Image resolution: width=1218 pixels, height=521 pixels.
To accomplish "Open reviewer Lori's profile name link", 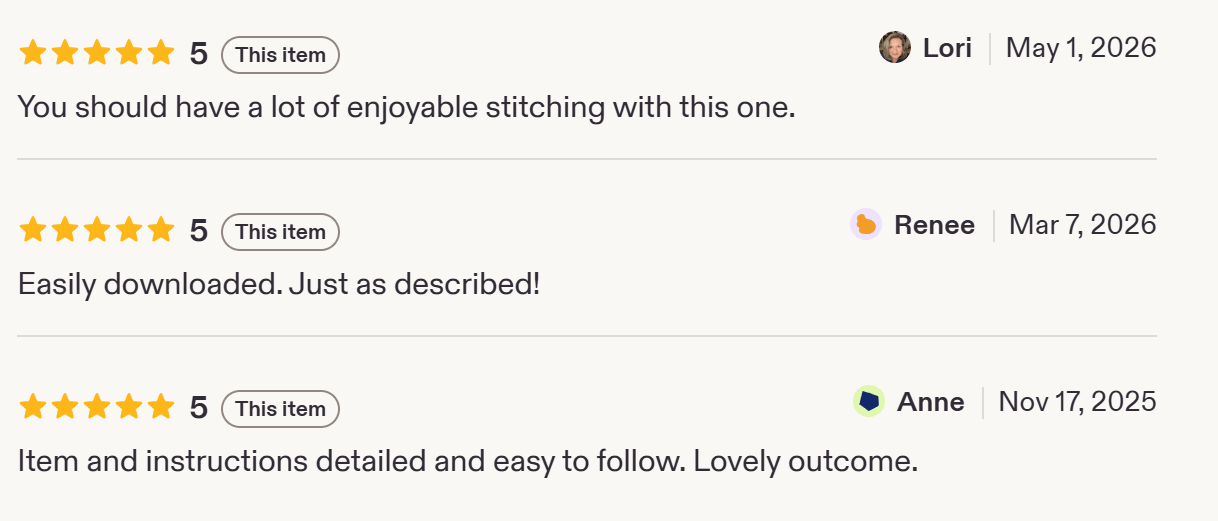I will [x=947, y=48].
